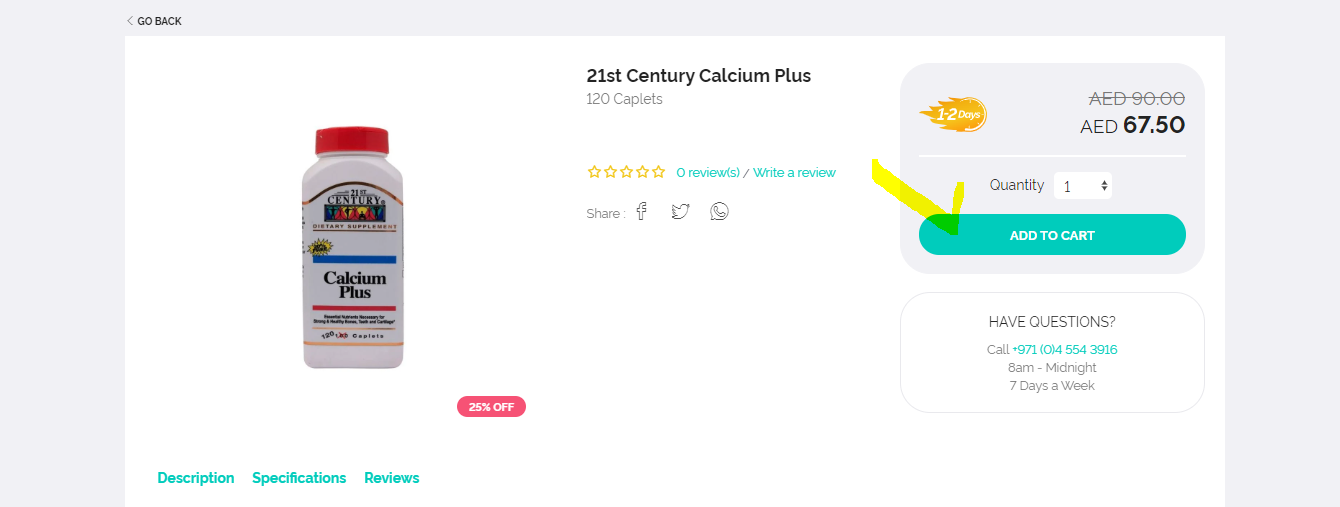Go back using the Go Back link
Viewport: 1340px width, 507px height.
pos(155,21)
